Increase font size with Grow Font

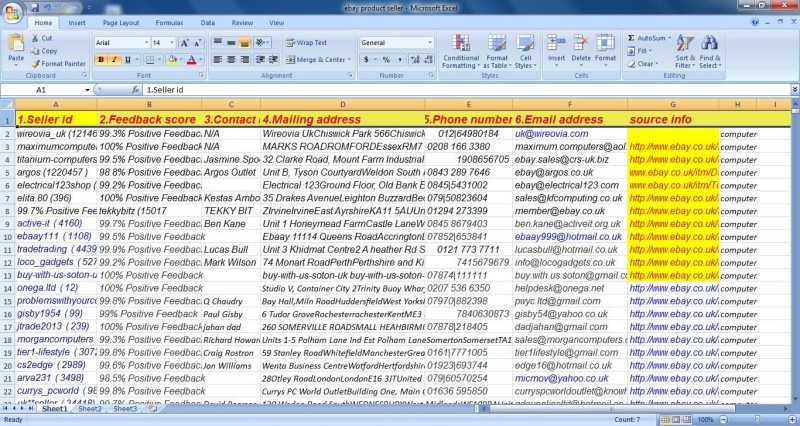184,43
